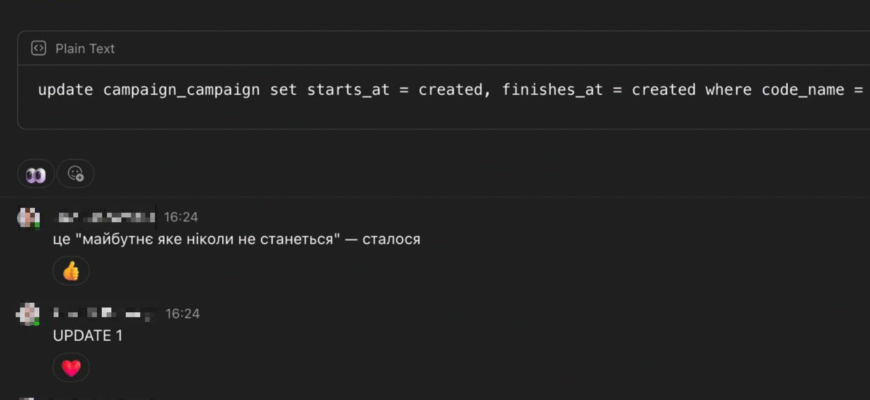
Task: Click the green status dot on the UPDATE 1 avatar
Action: (37, 322)
